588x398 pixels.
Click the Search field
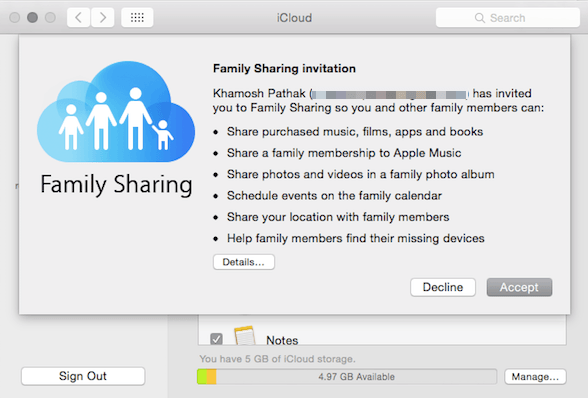pos(508,18)
